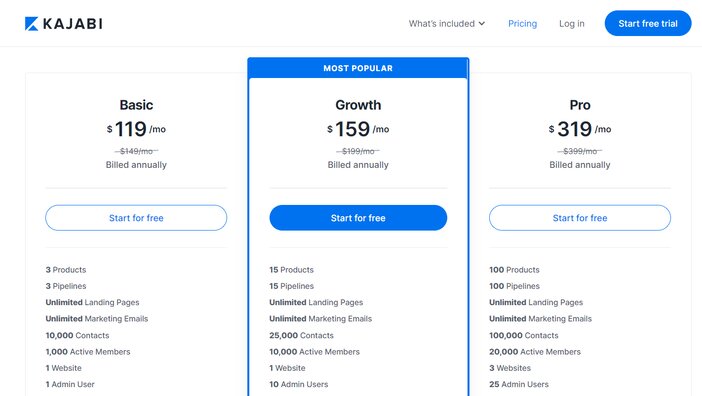Click the 15 Pipelines feature

point(291,286)
